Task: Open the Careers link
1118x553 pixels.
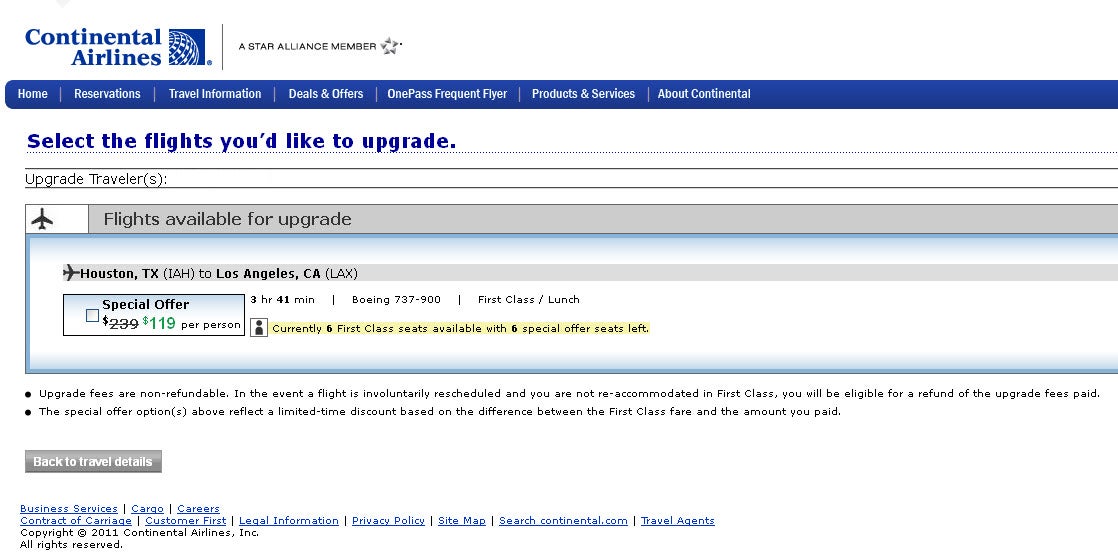Action: [x=198, y=508]
